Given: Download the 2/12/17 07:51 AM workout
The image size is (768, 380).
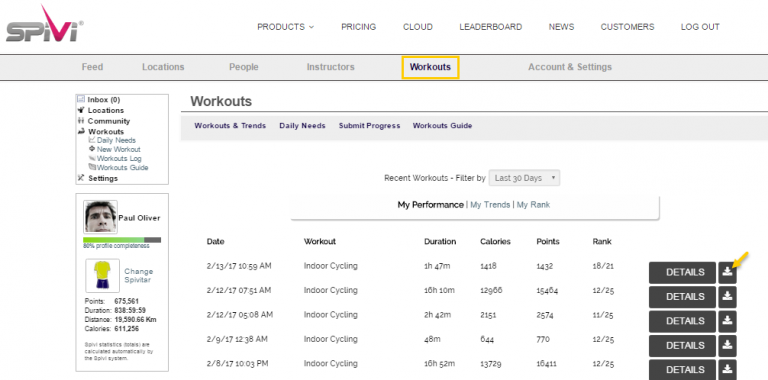Looking at the screenshot, I should coord(727,297).
